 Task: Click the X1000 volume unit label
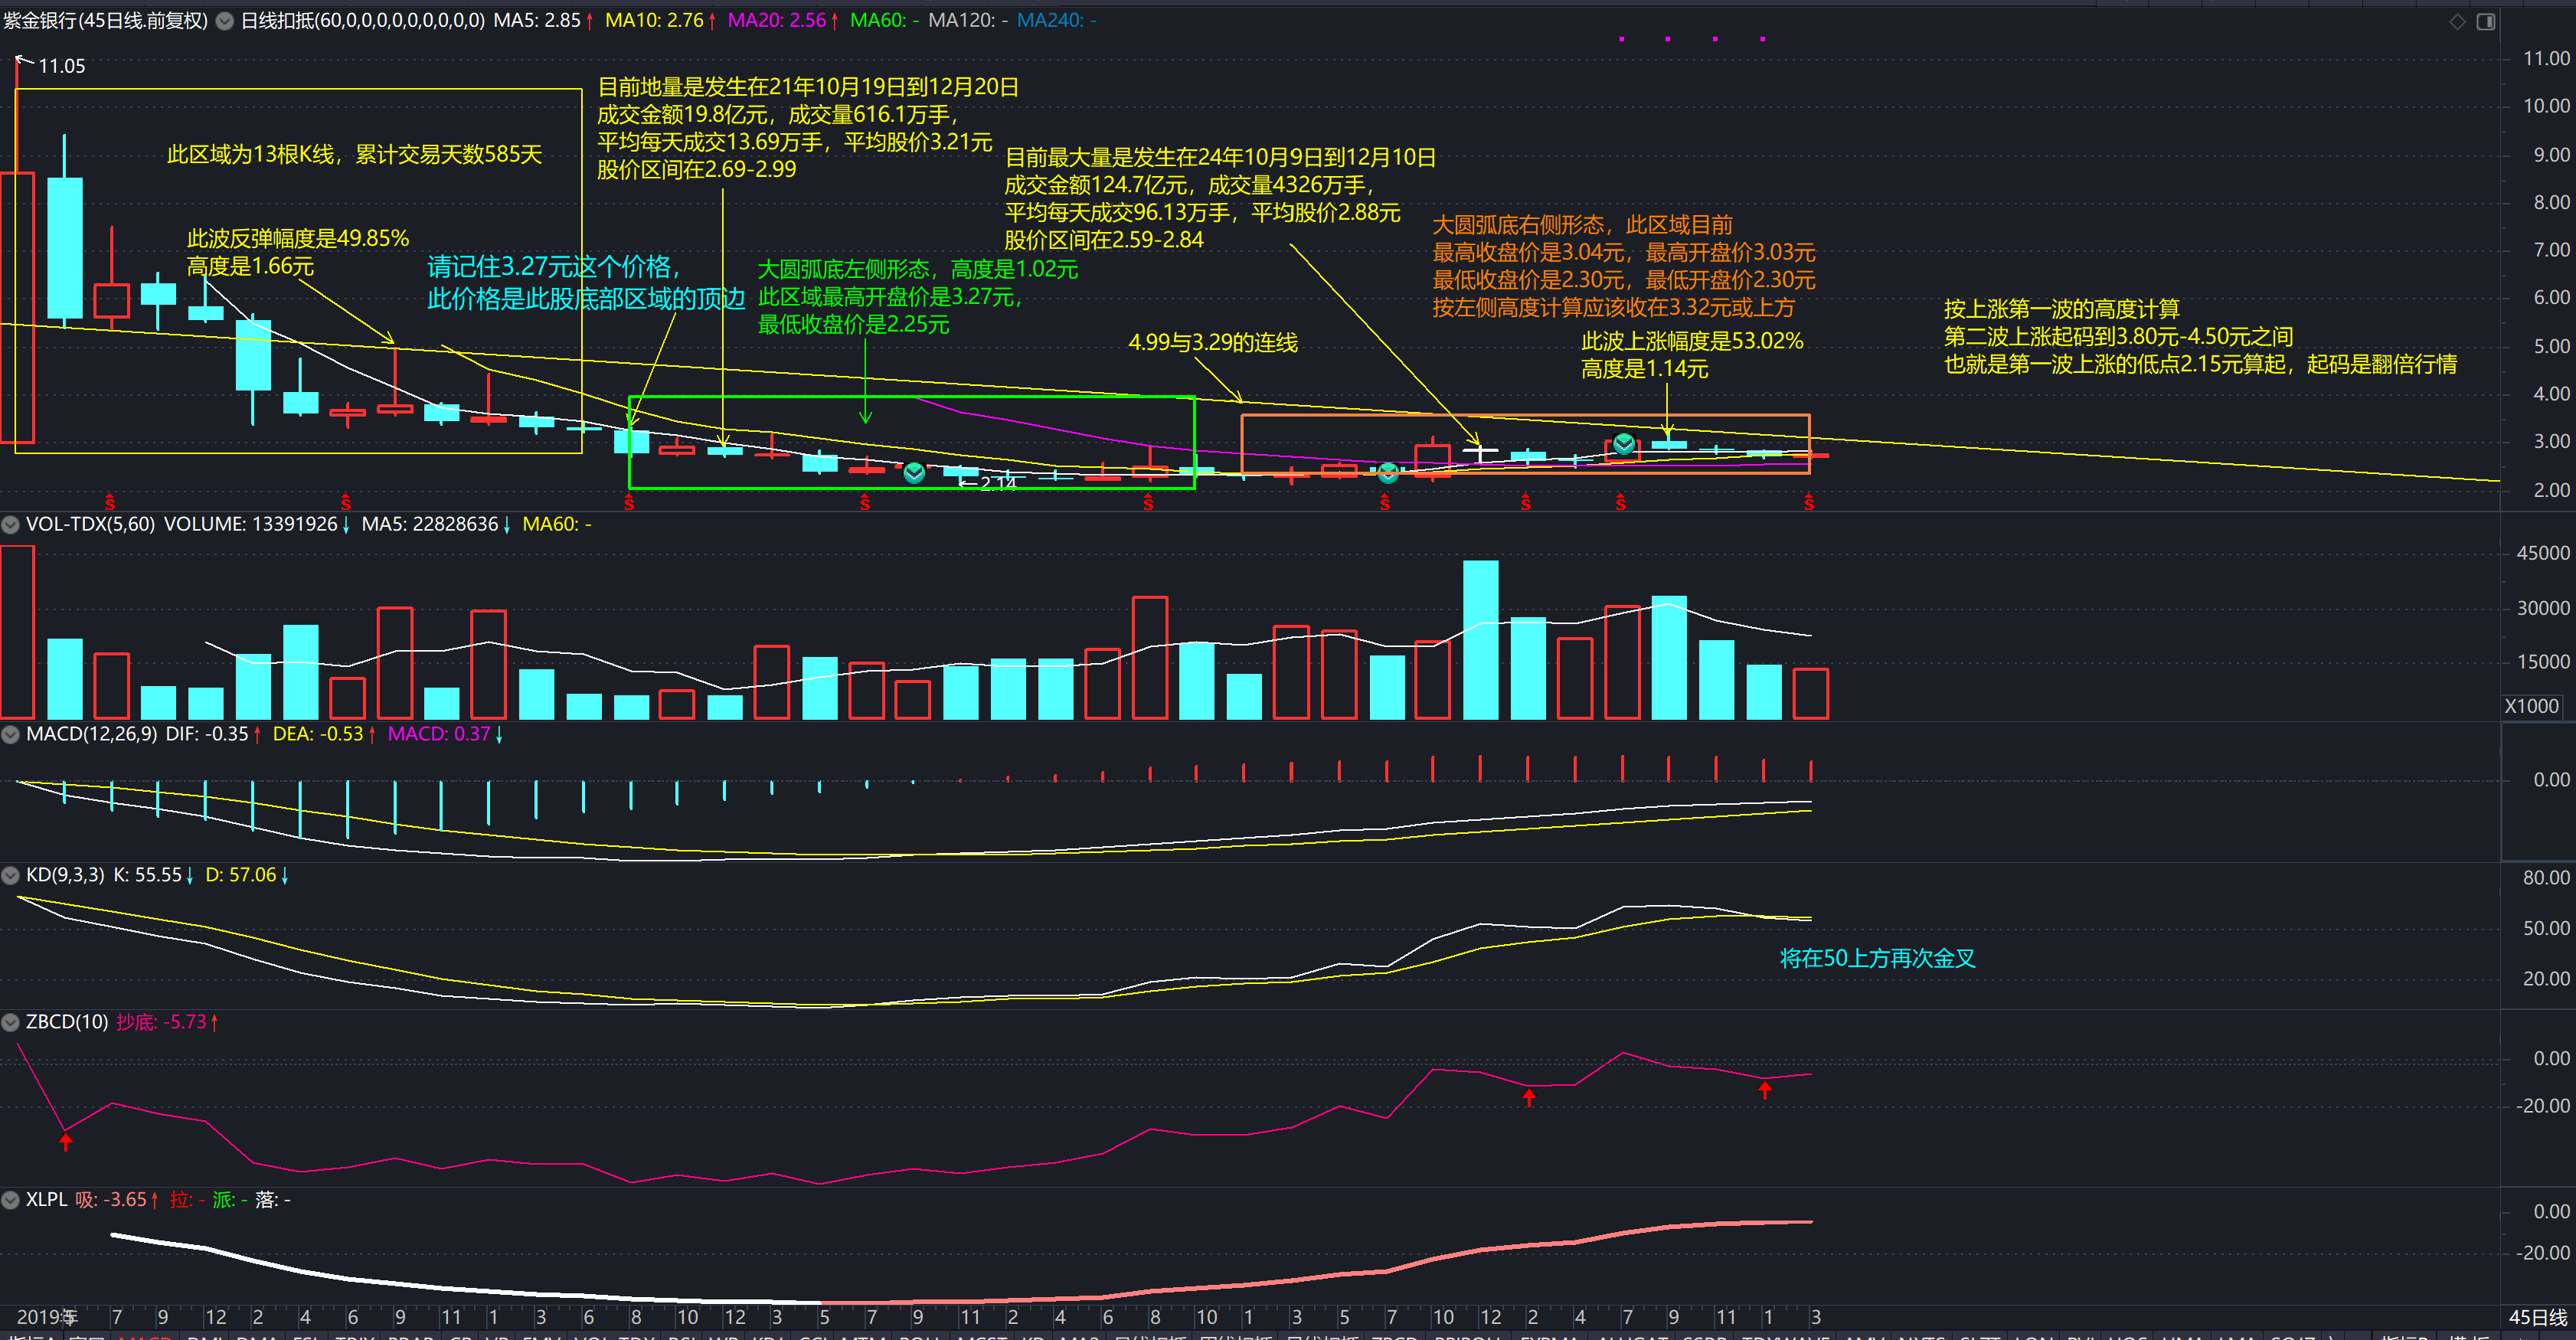point(2531,706)
